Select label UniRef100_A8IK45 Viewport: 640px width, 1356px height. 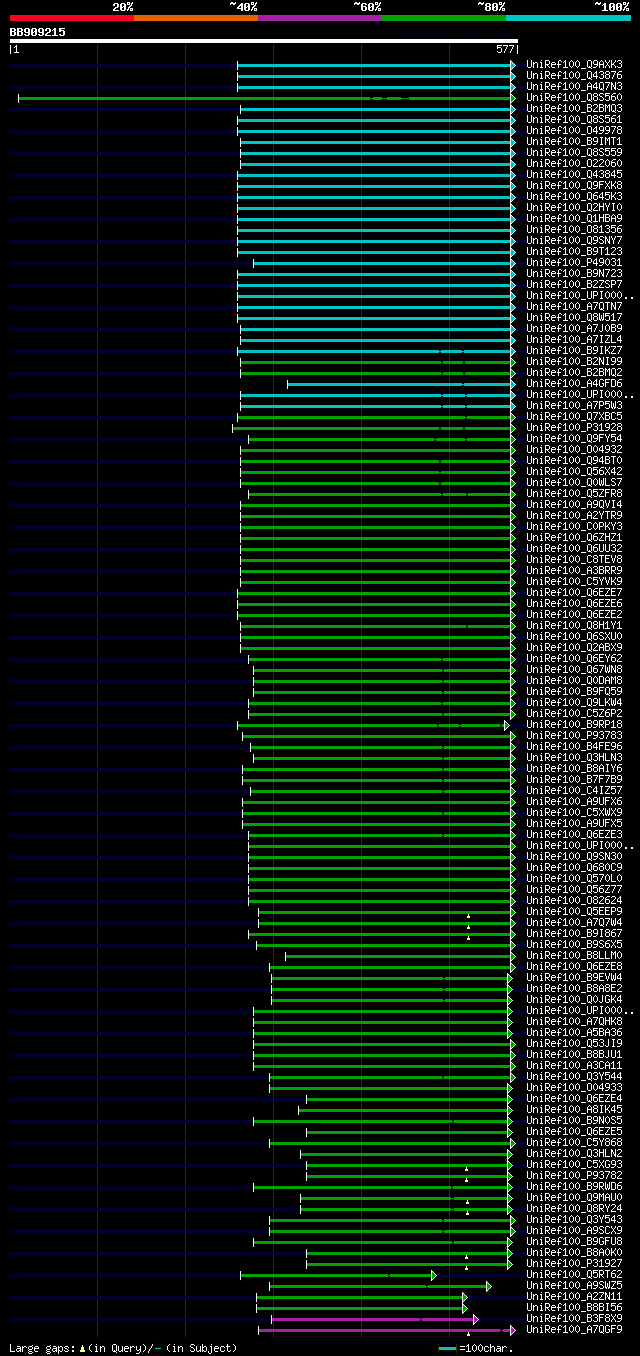[574, 1110]
